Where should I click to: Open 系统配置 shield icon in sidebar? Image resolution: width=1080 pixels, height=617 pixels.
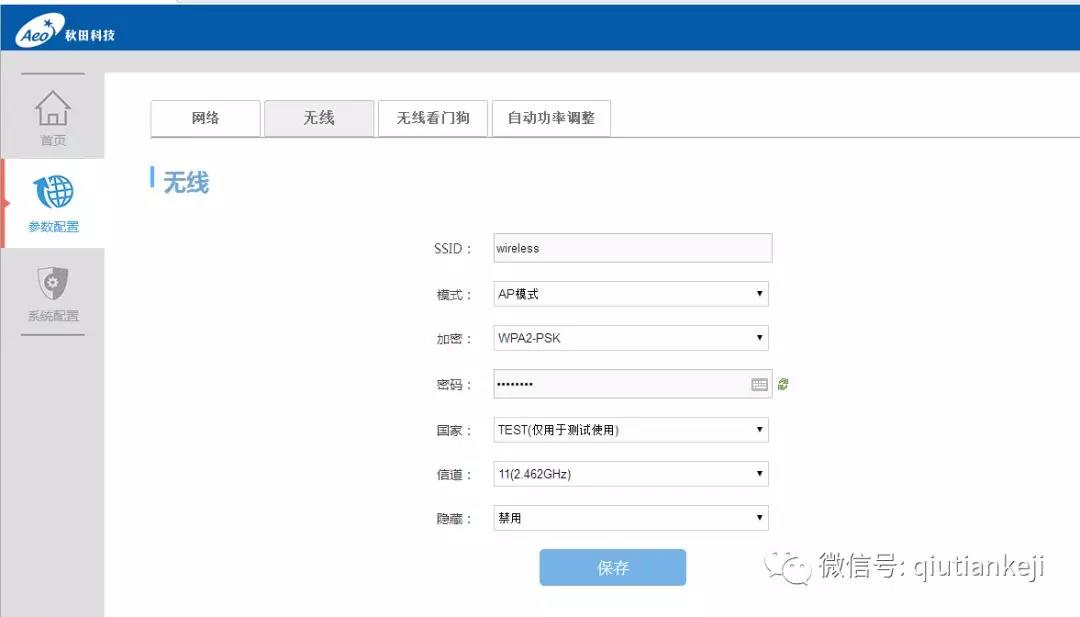(53, 285)
